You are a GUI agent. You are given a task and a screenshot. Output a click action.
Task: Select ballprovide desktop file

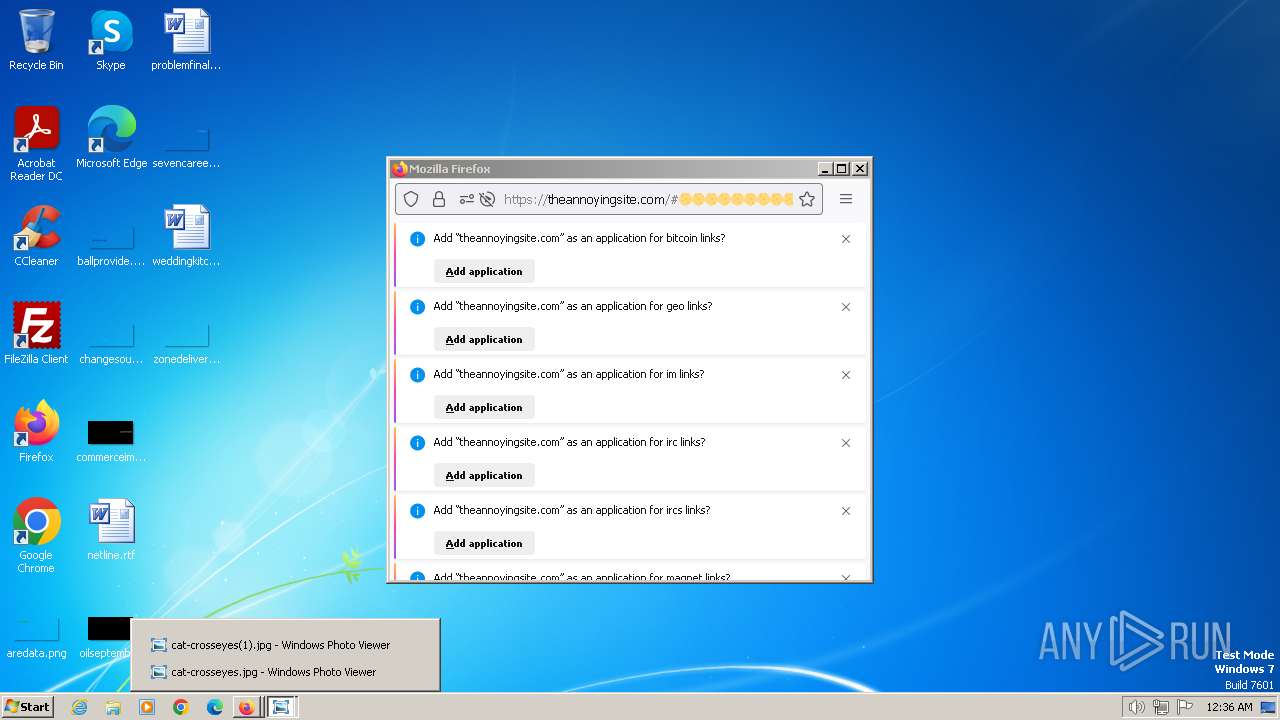coord(111,245)
